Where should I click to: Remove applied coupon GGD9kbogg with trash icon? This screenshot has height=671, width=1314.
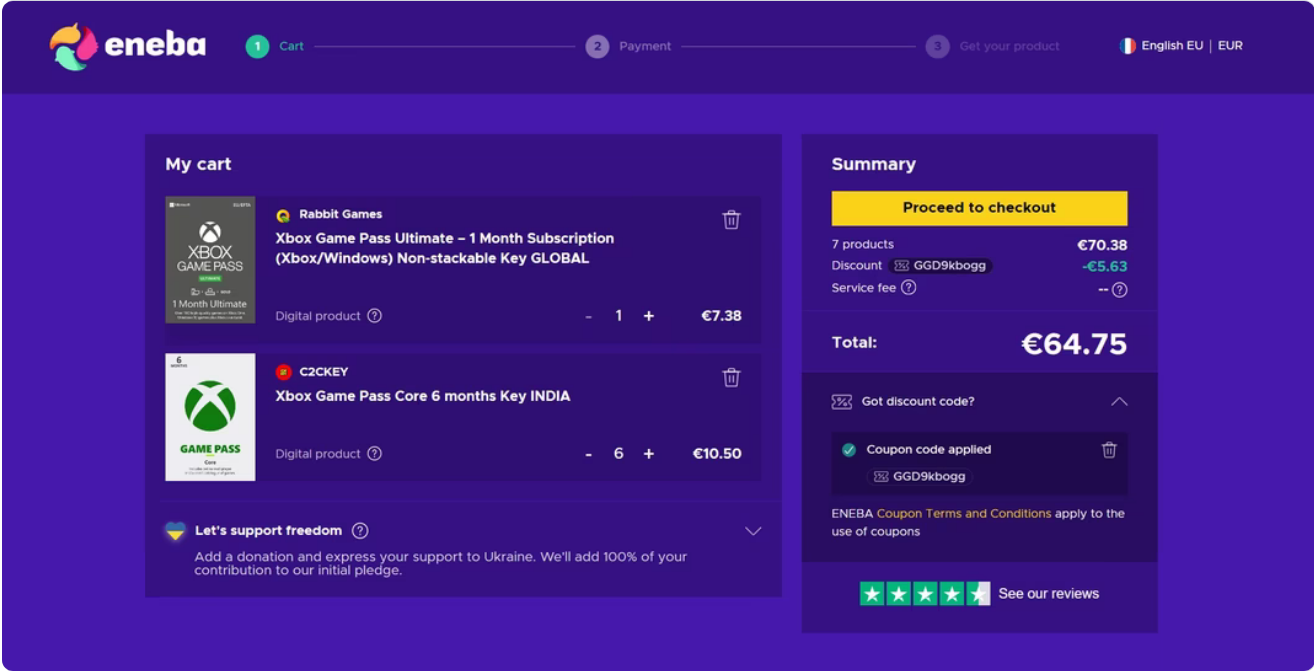[x=1109, y=450]
